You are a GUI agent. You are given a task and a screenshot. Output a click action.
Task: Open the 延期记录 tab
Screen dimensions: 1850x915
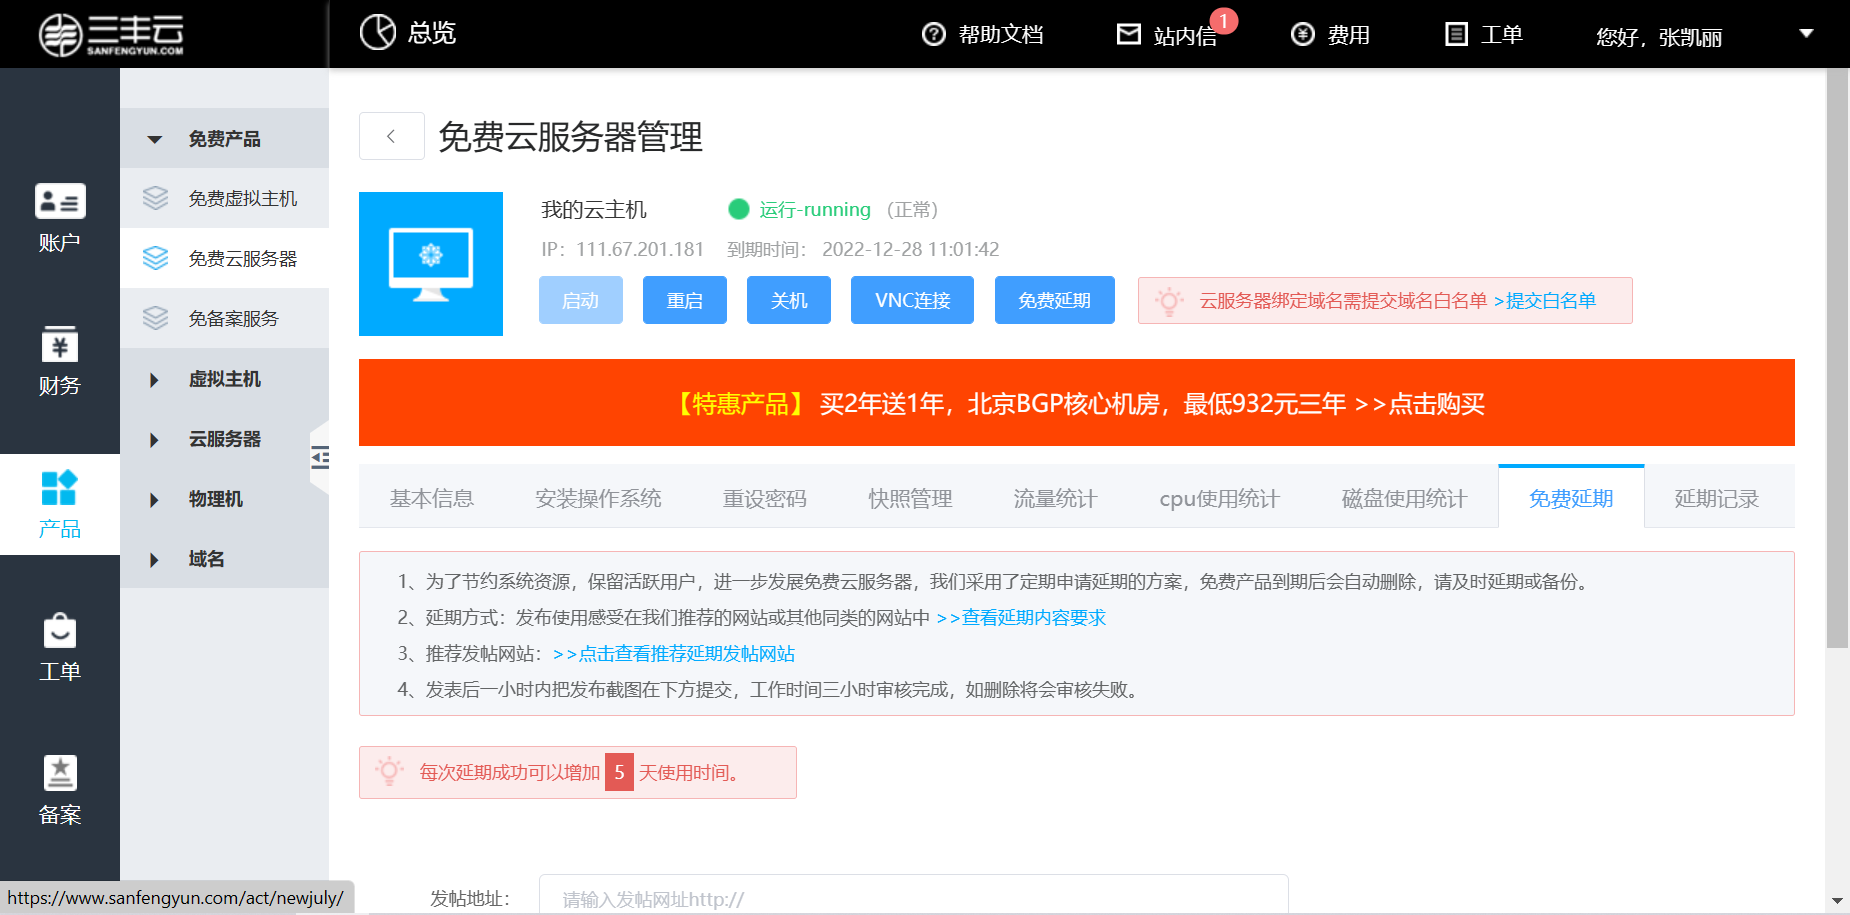click(x=1717, y=498)
